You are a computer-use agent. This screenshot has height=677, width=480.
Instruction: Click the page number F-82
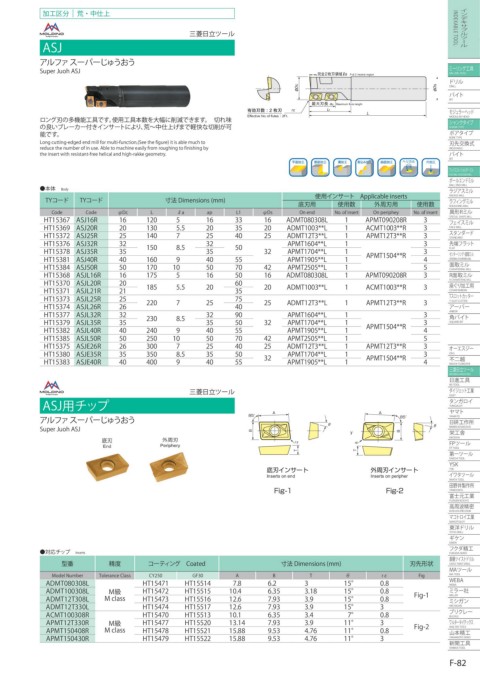click(x=458, y=663)
